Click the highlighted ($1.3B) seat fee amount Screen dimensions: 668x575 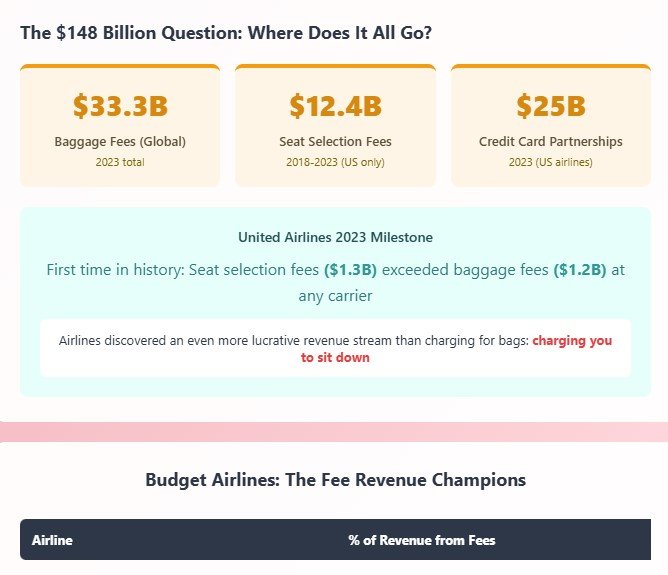(349, 270)
